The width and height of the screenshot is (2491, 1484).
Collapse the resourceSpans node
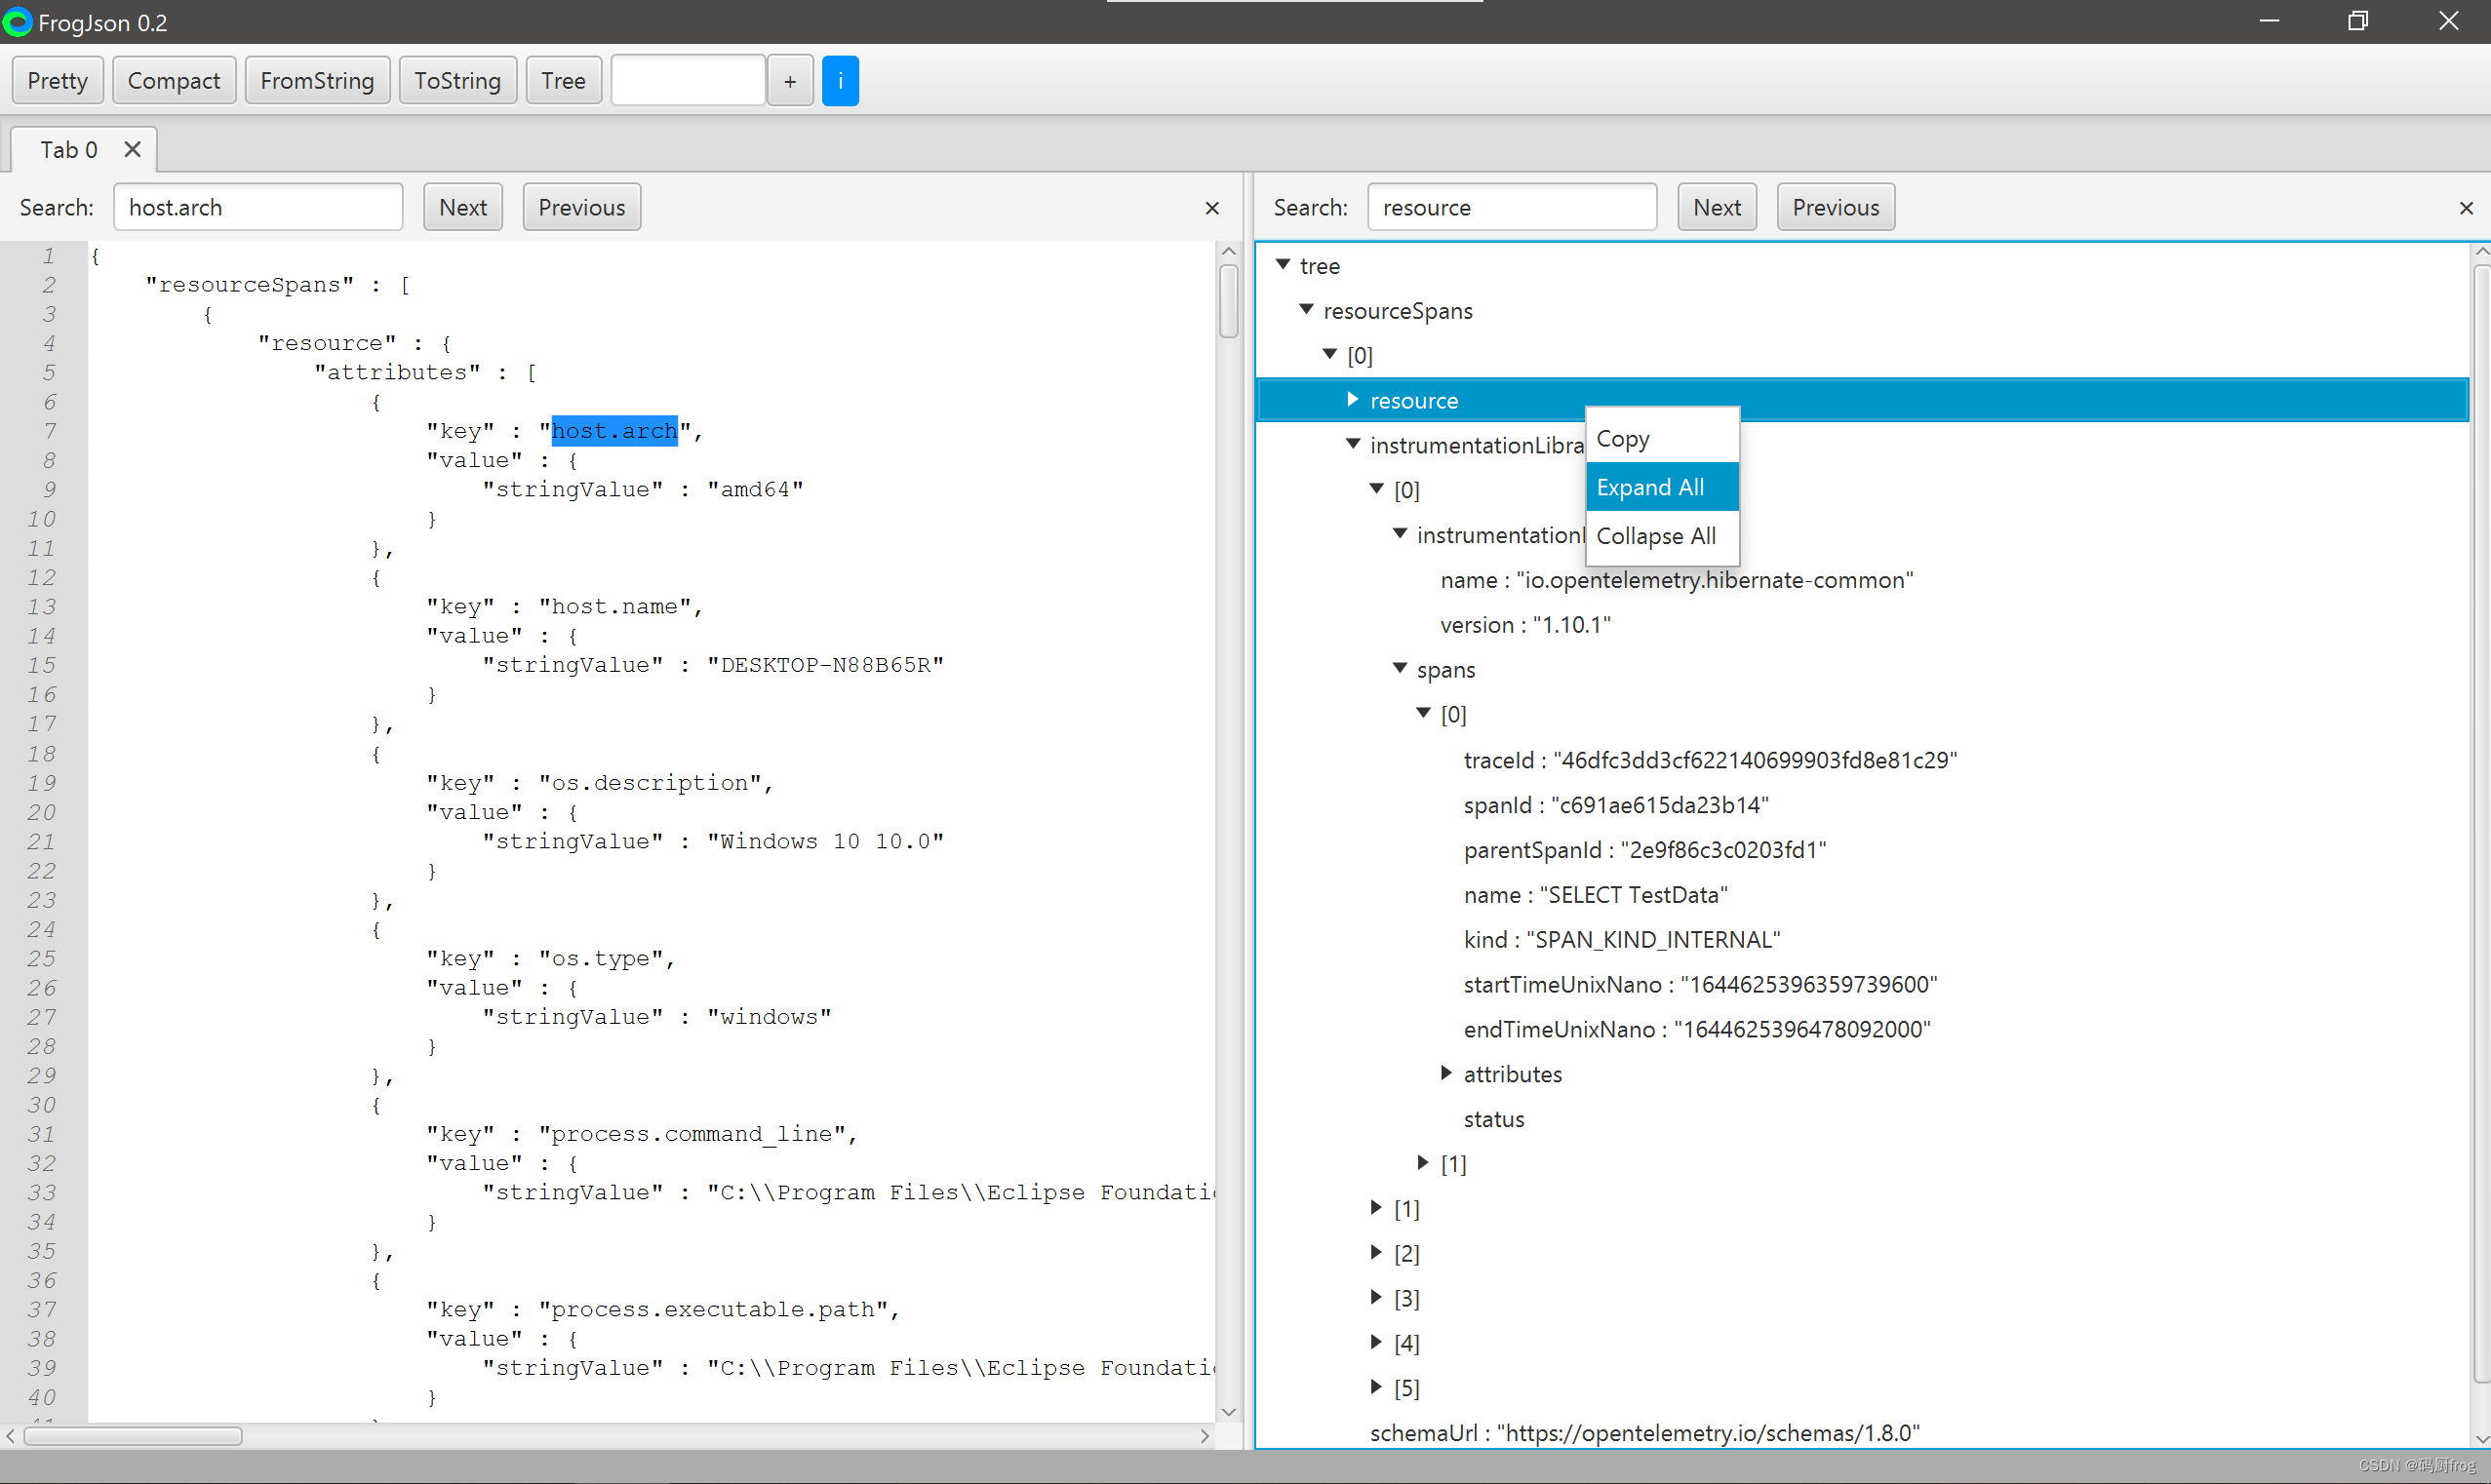[x=1306, y=310]
